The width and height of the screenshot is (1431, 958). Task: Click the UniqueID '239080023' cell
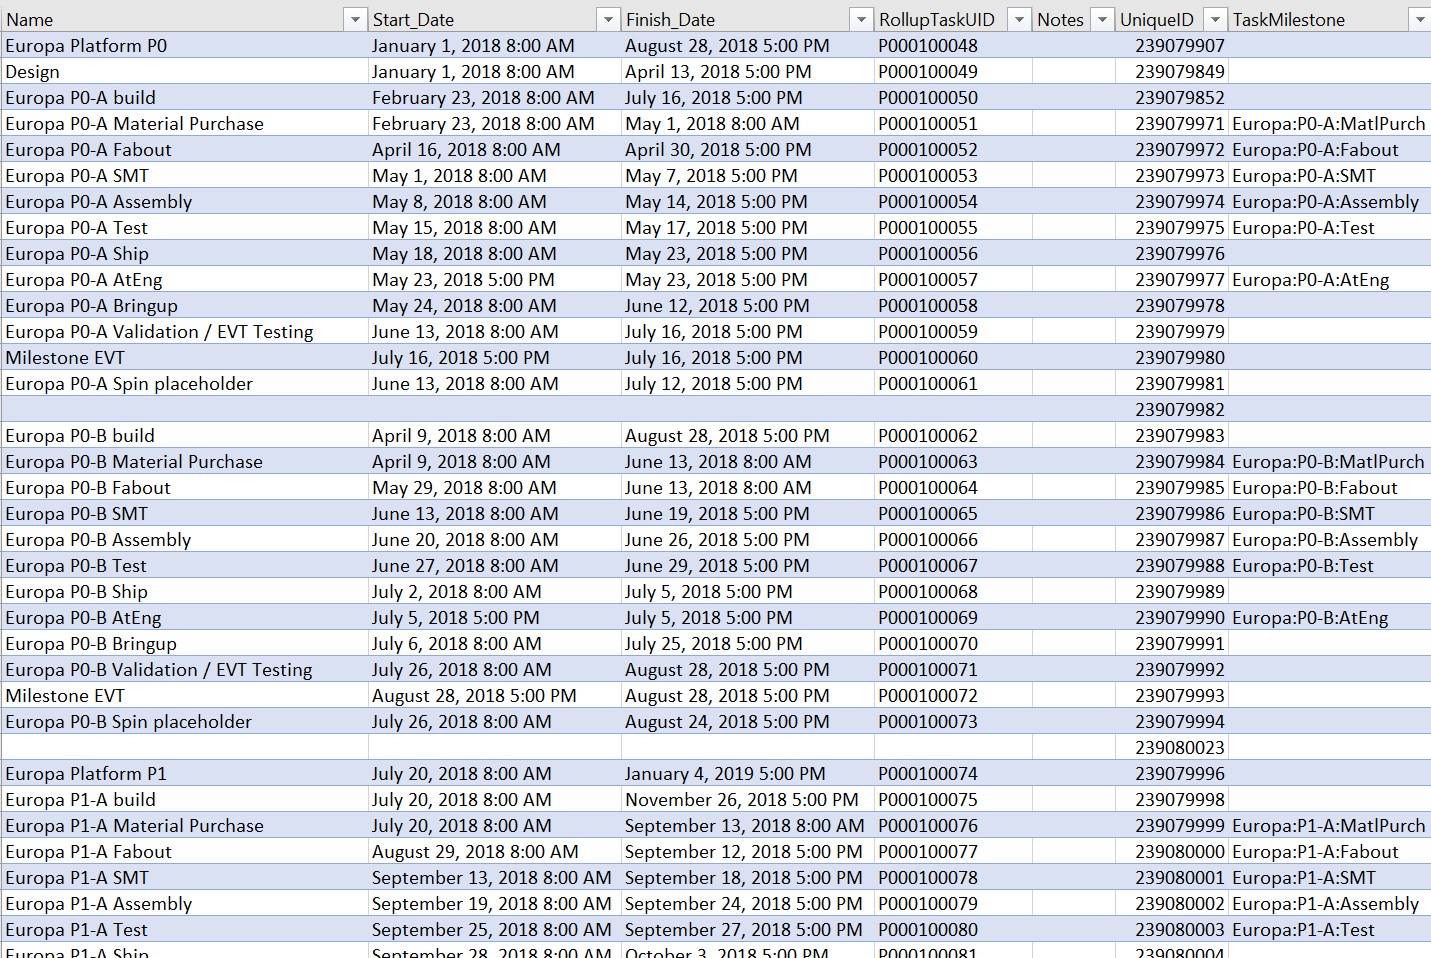(1172, 747)
